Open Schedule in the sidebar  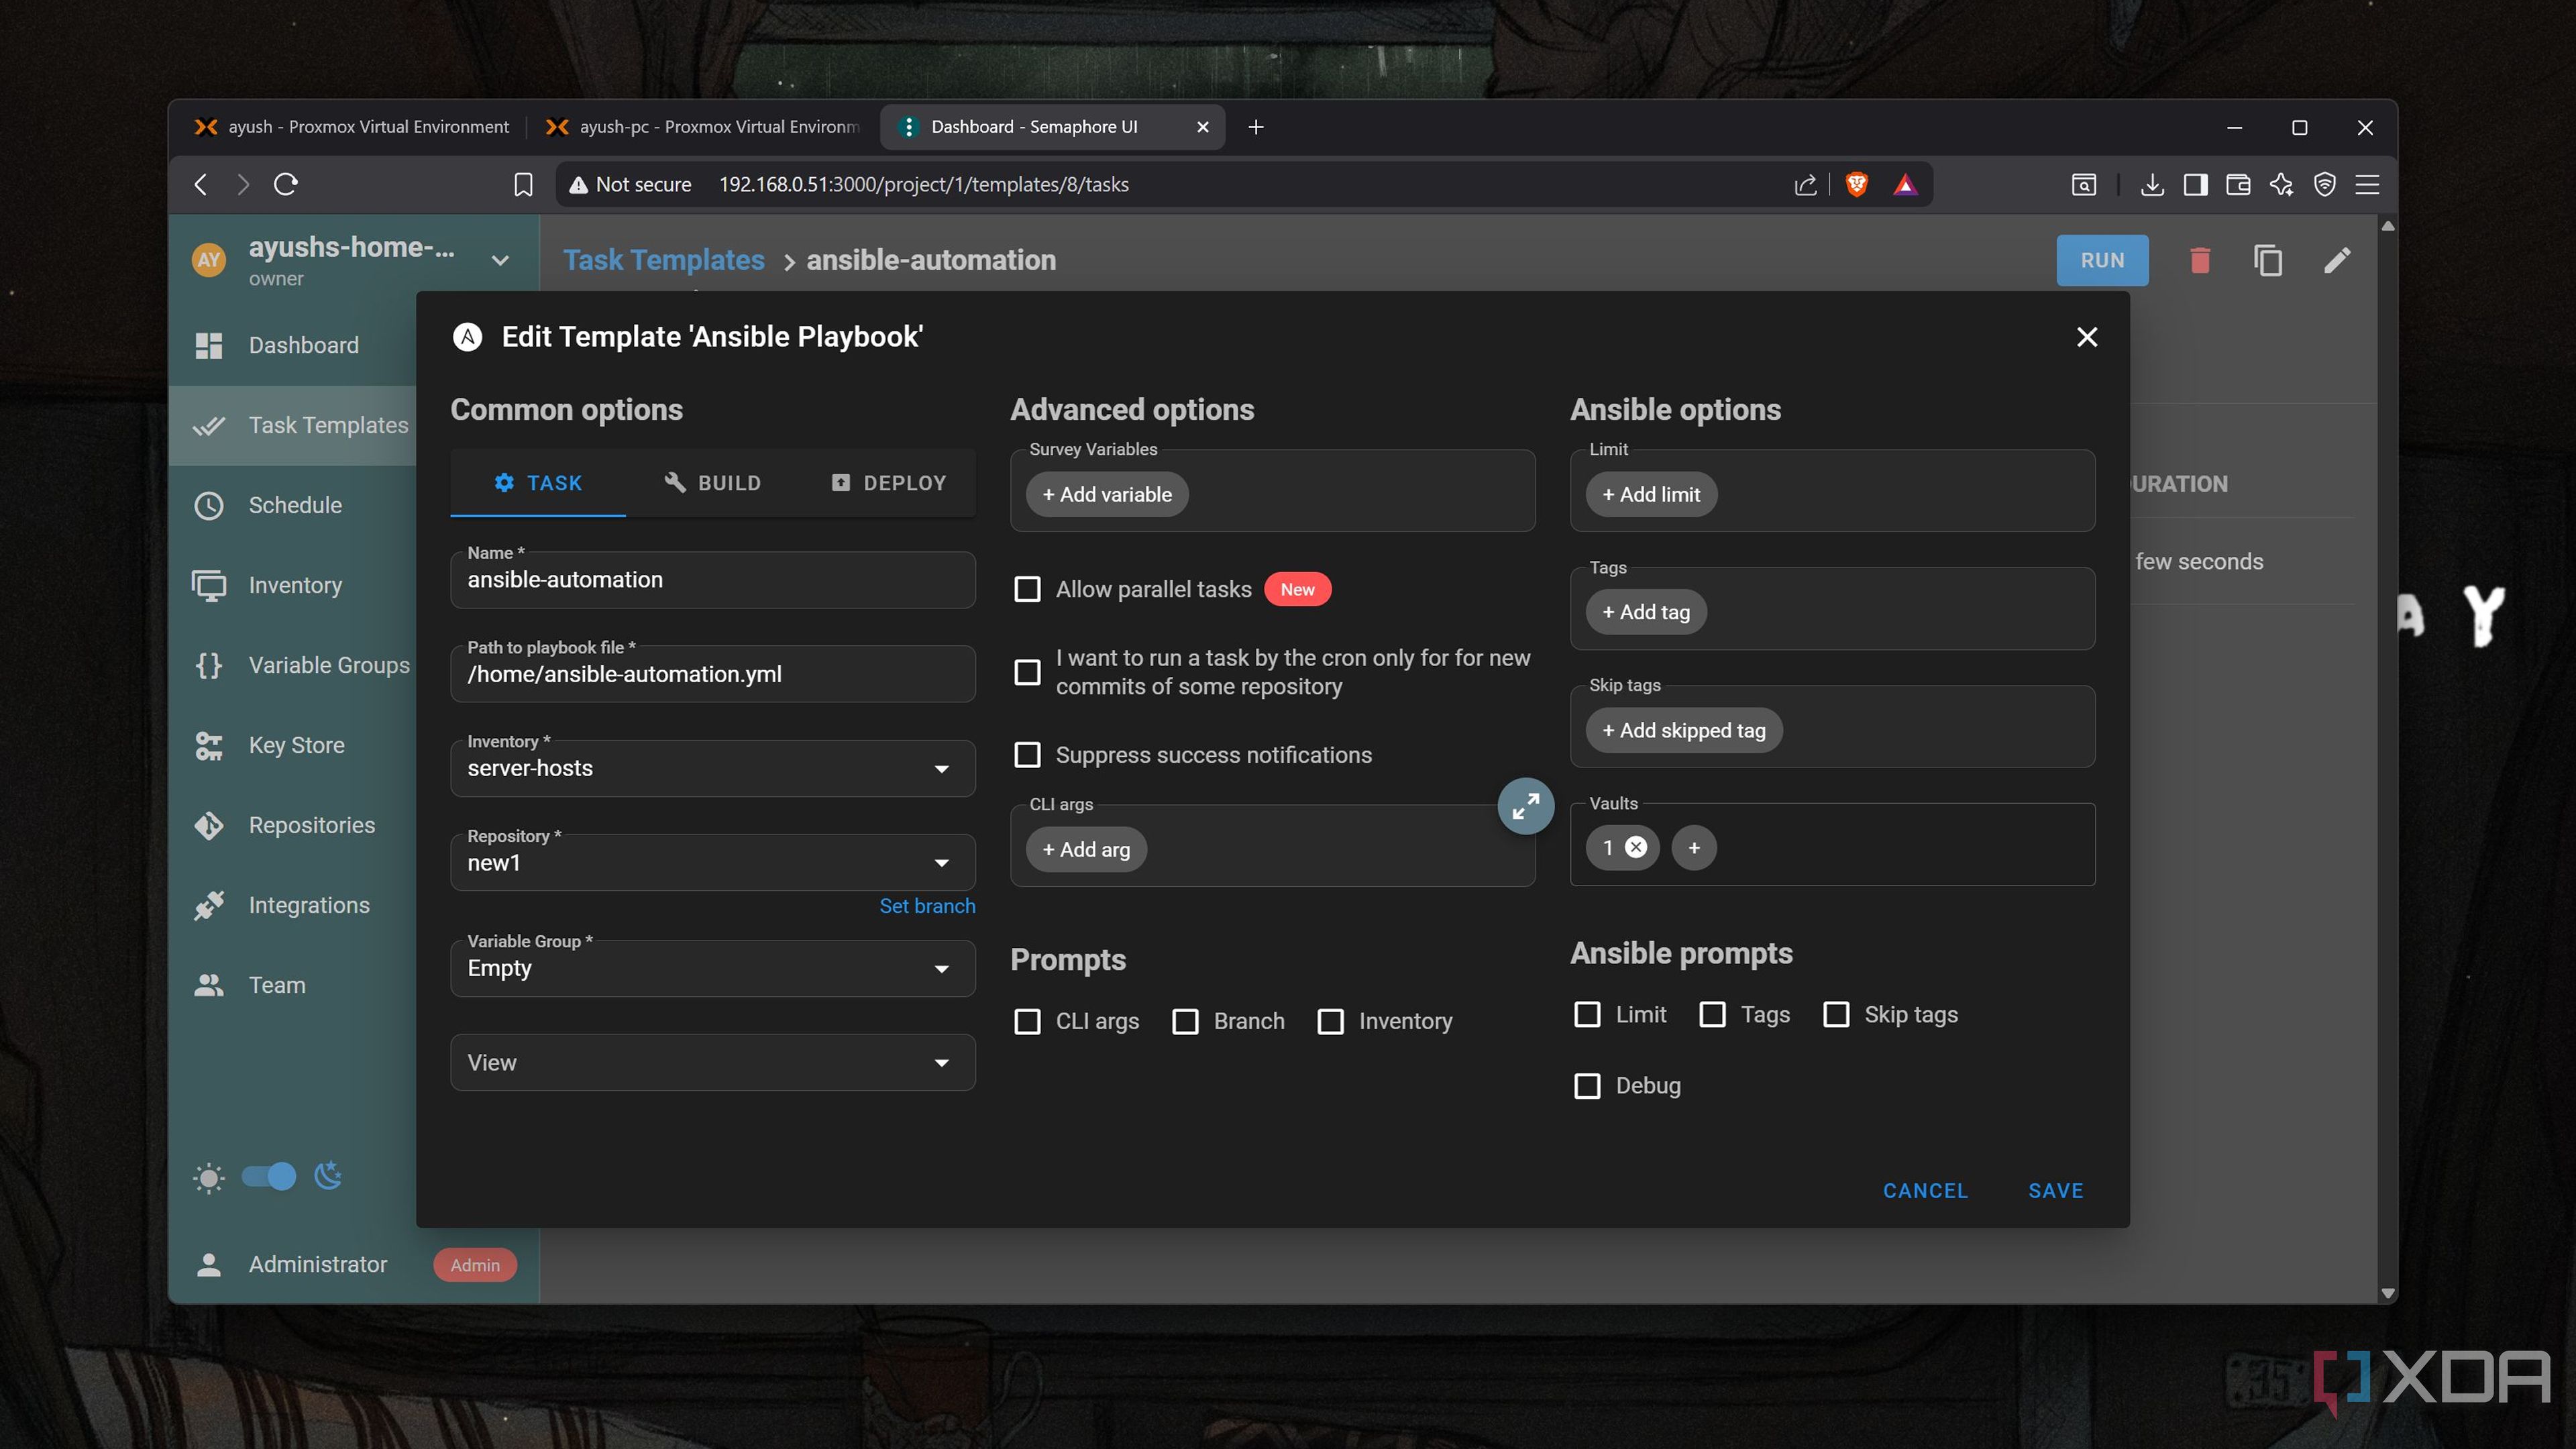point(292,505)
